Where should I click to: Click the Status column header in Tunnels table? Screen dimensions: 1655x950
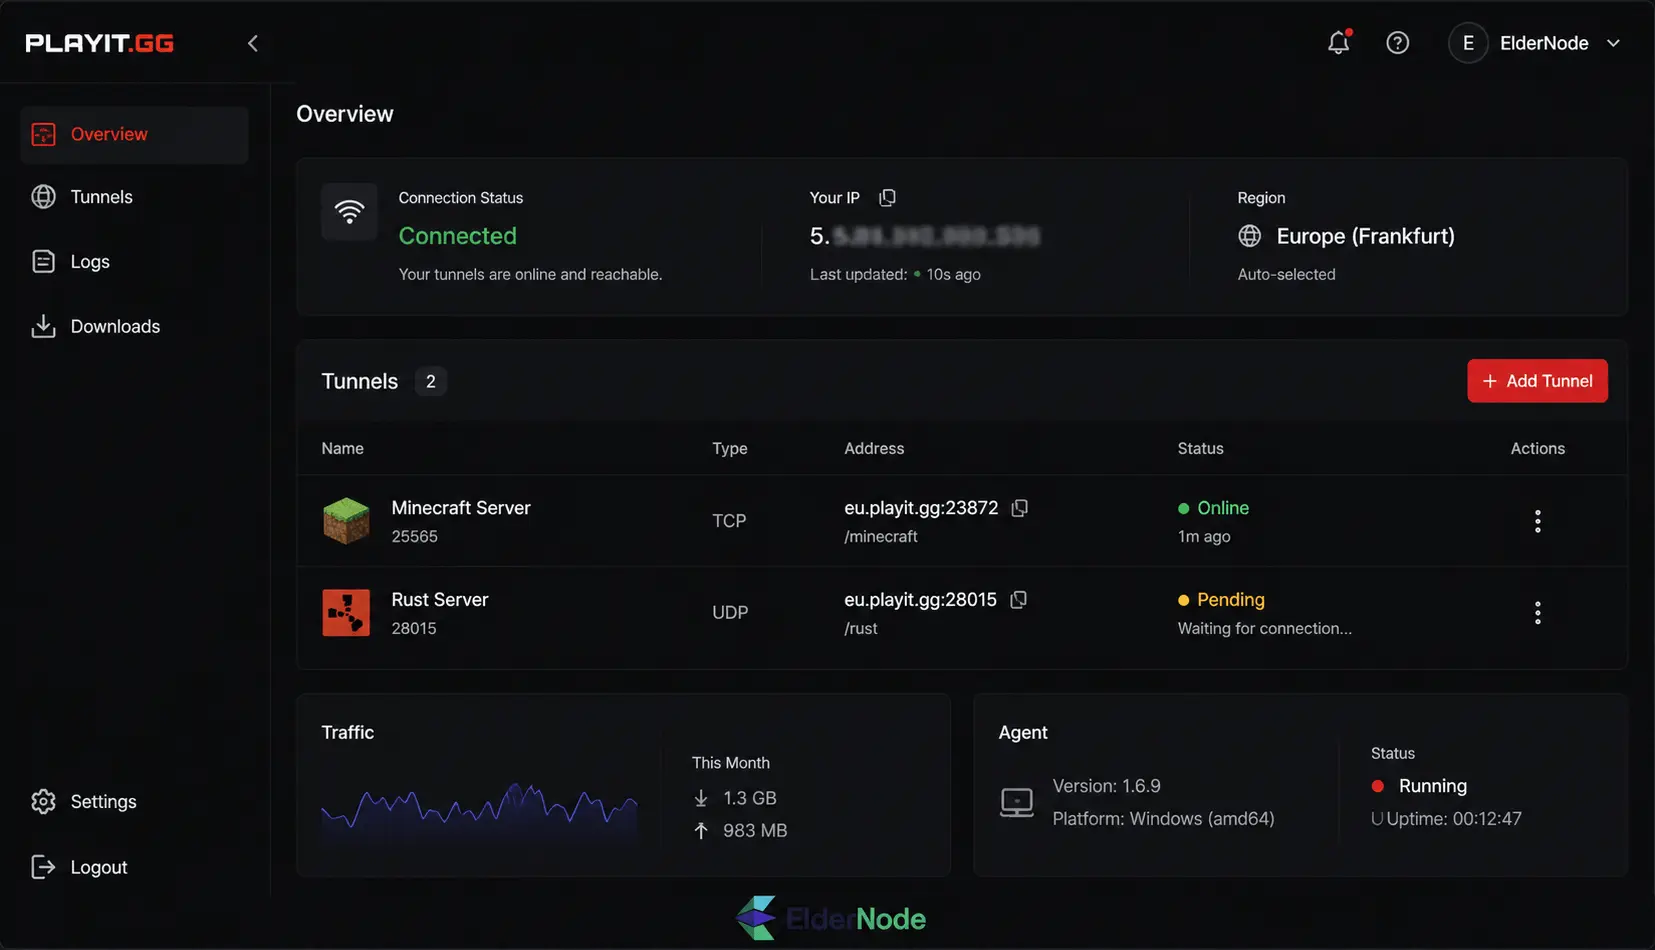[1200, 448]
